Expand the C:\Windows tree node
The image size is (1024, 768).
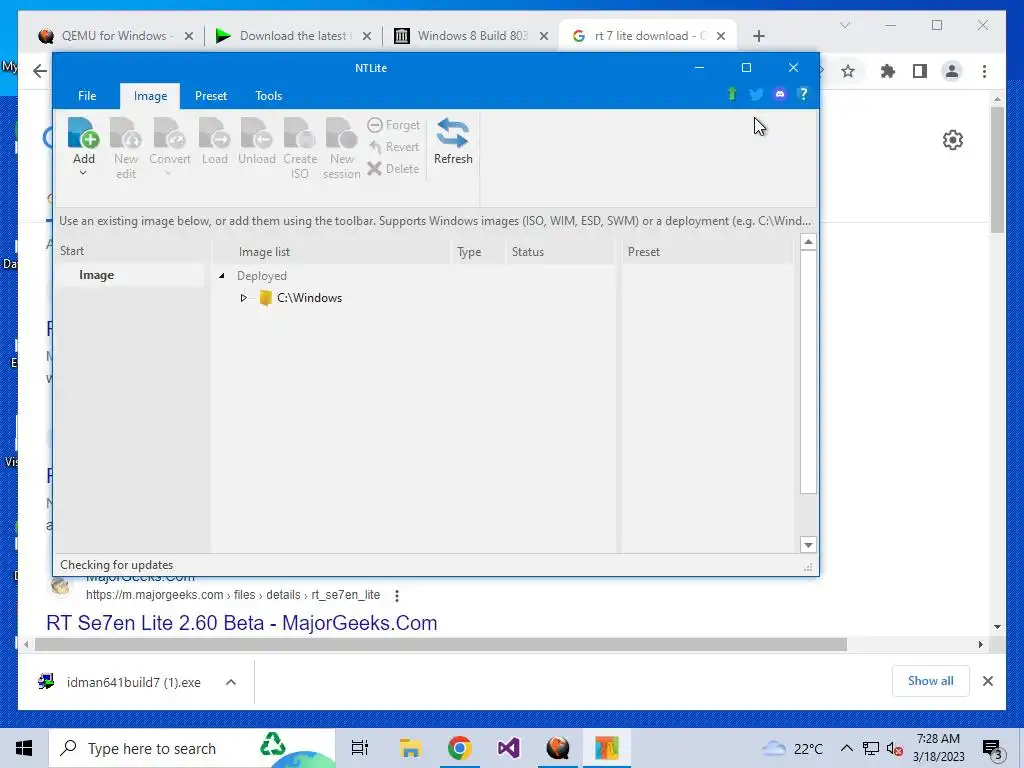tap(244, 298)
